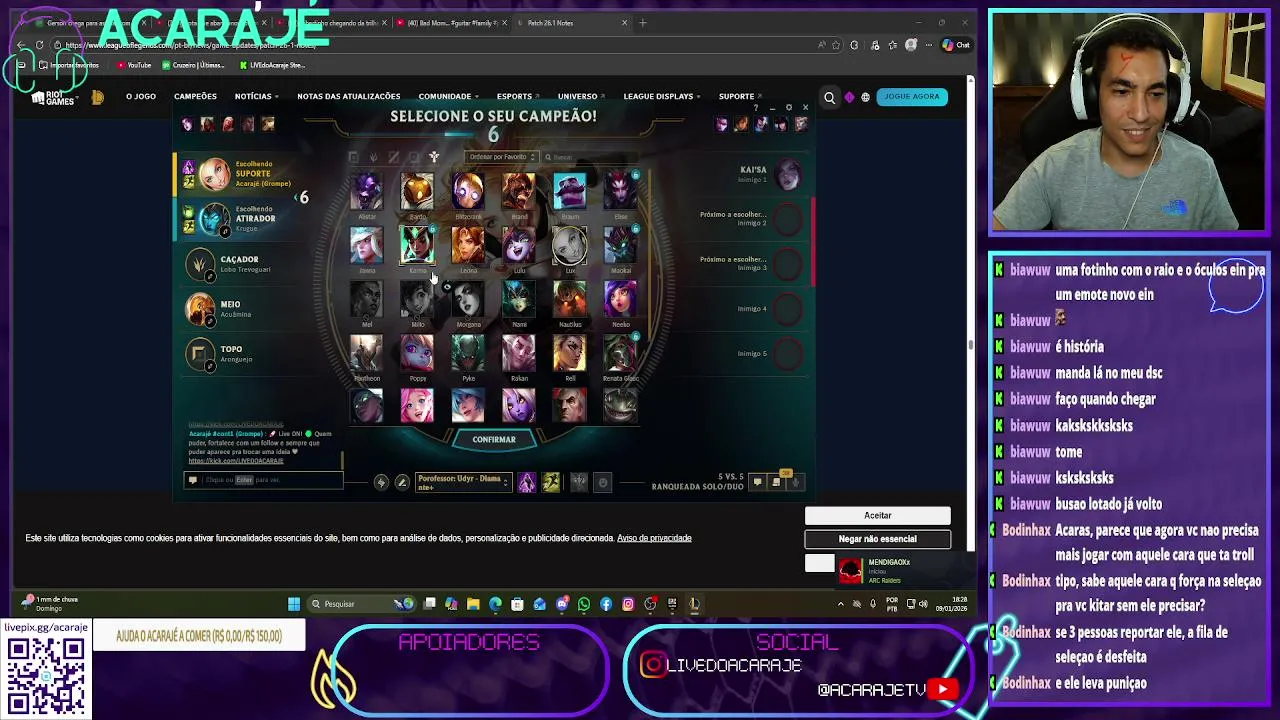1280x720 pixels.
Task: Select Lulu champion portrait
Action: click(x=519, y=245)
